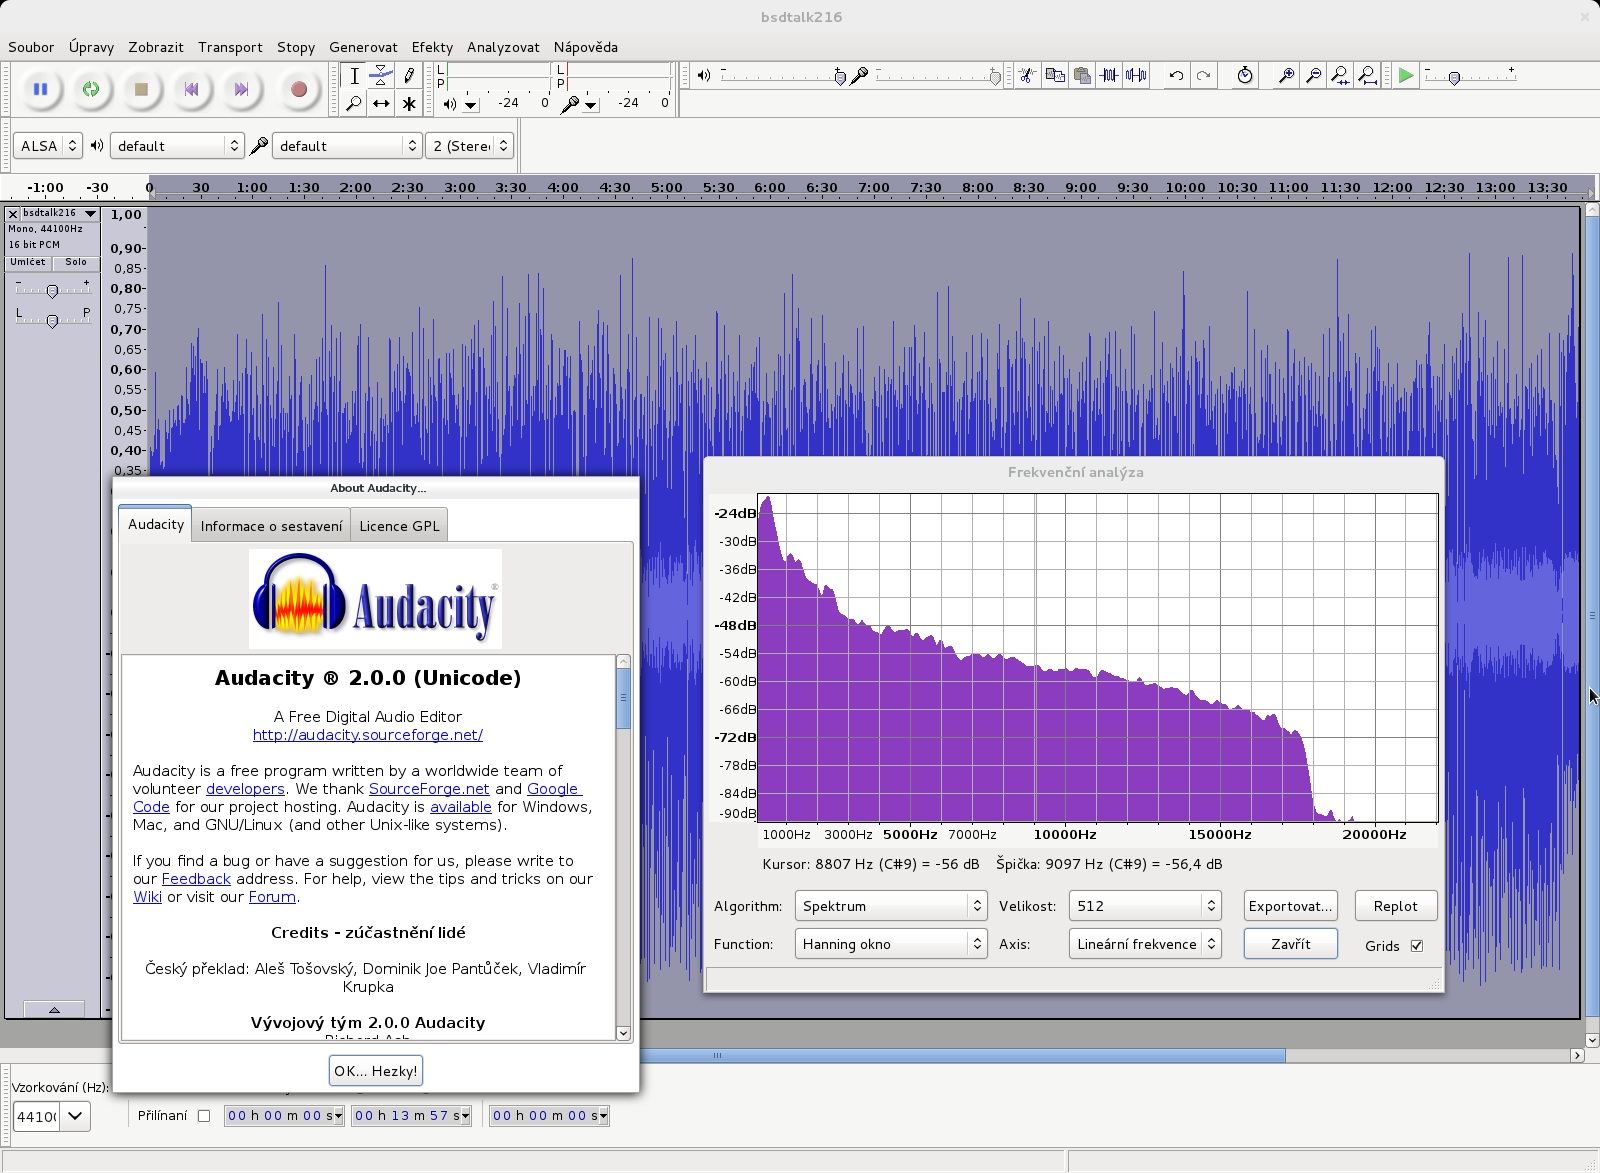Open the ALSA audio host dropdown
1600x1173 pixels.
tap(48, 146)
